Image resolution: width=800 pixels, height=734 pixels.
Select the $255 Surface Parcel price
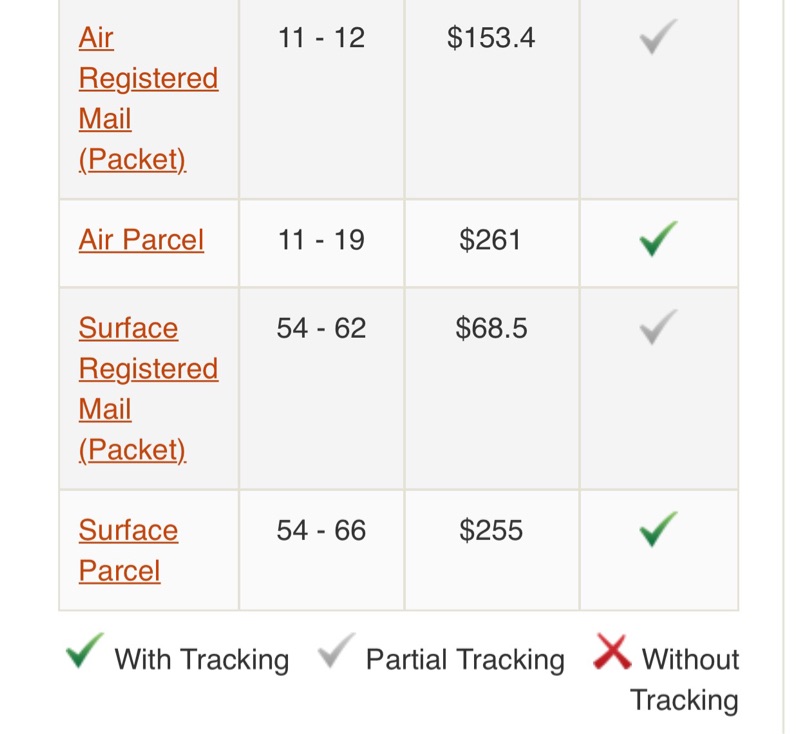click(x=491, y=530)
